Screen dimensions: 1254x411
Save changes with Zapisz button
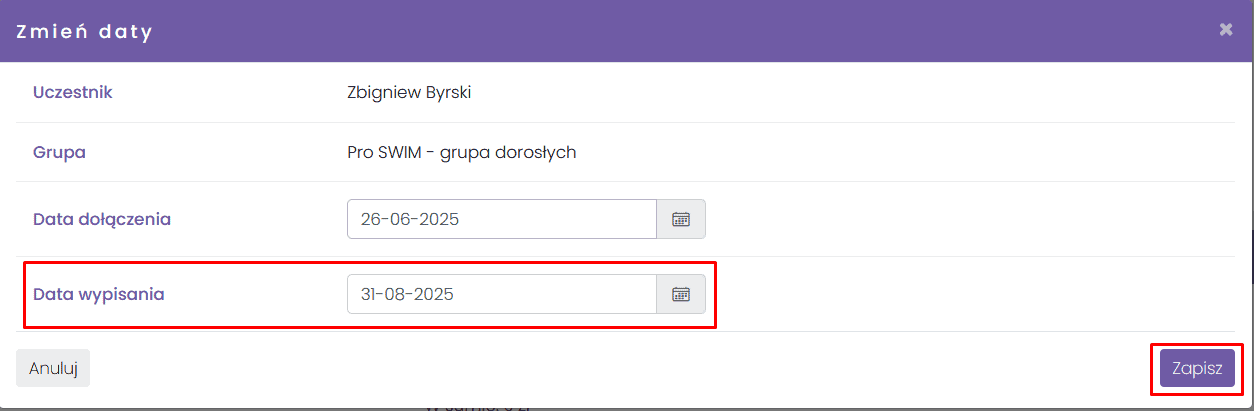click(1197, 367)
